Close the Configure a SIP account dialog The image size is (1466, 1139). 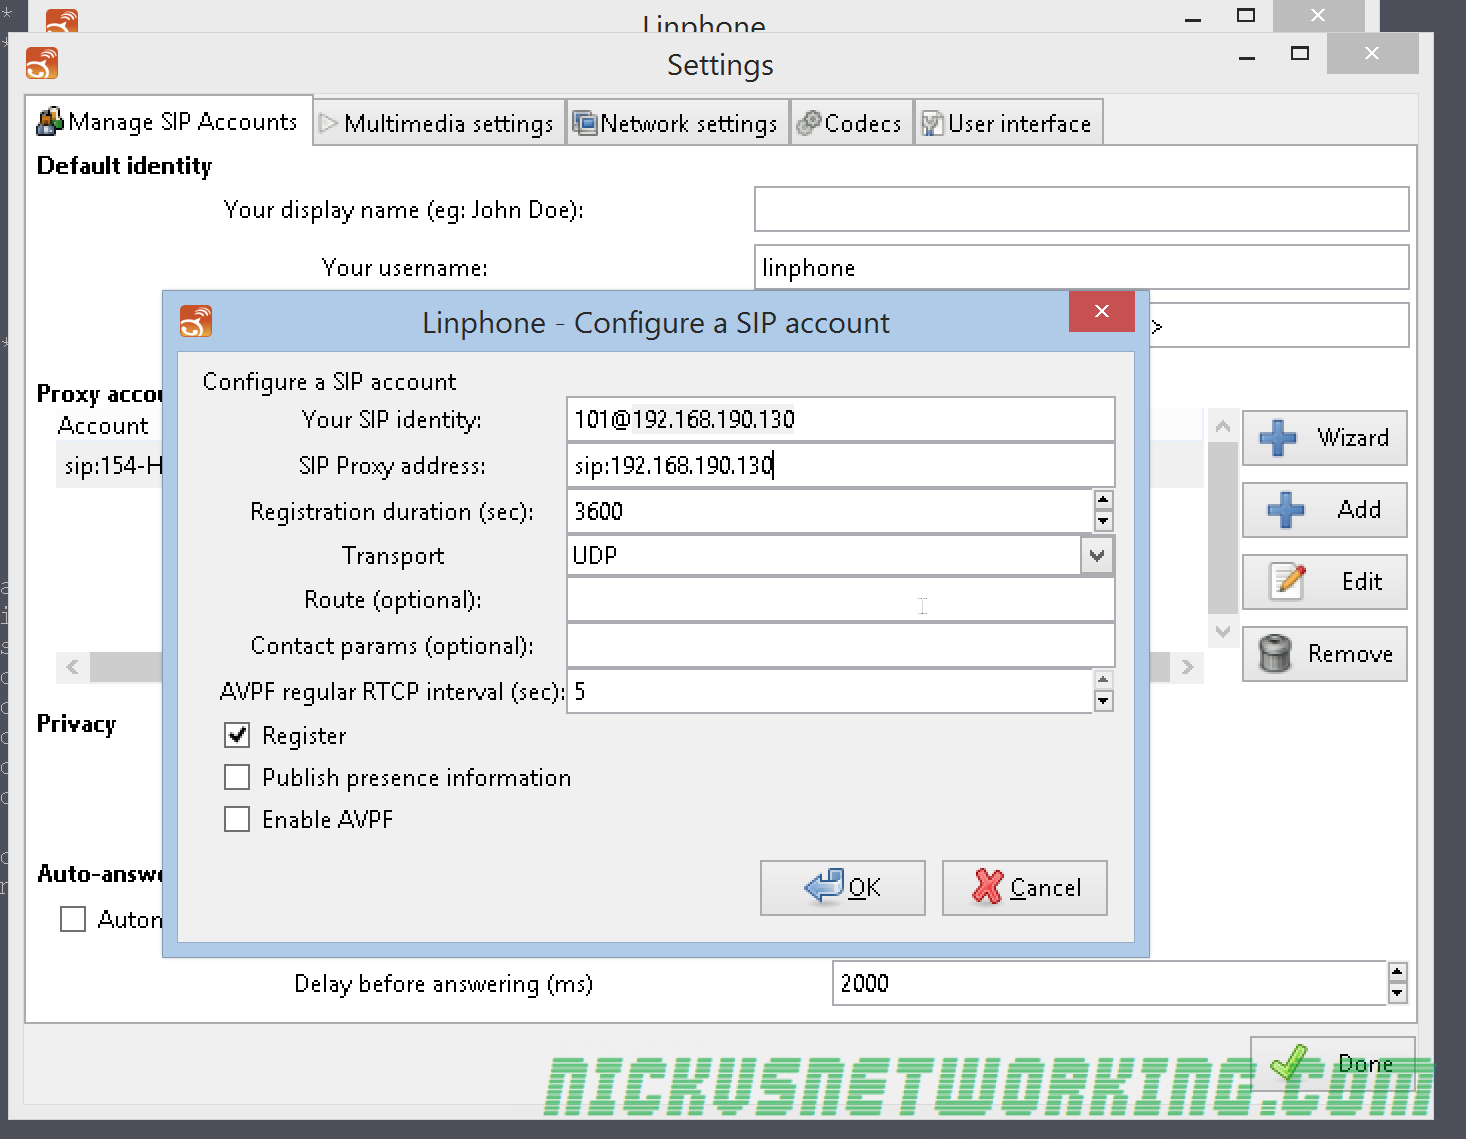click(x=1102, y=311)
